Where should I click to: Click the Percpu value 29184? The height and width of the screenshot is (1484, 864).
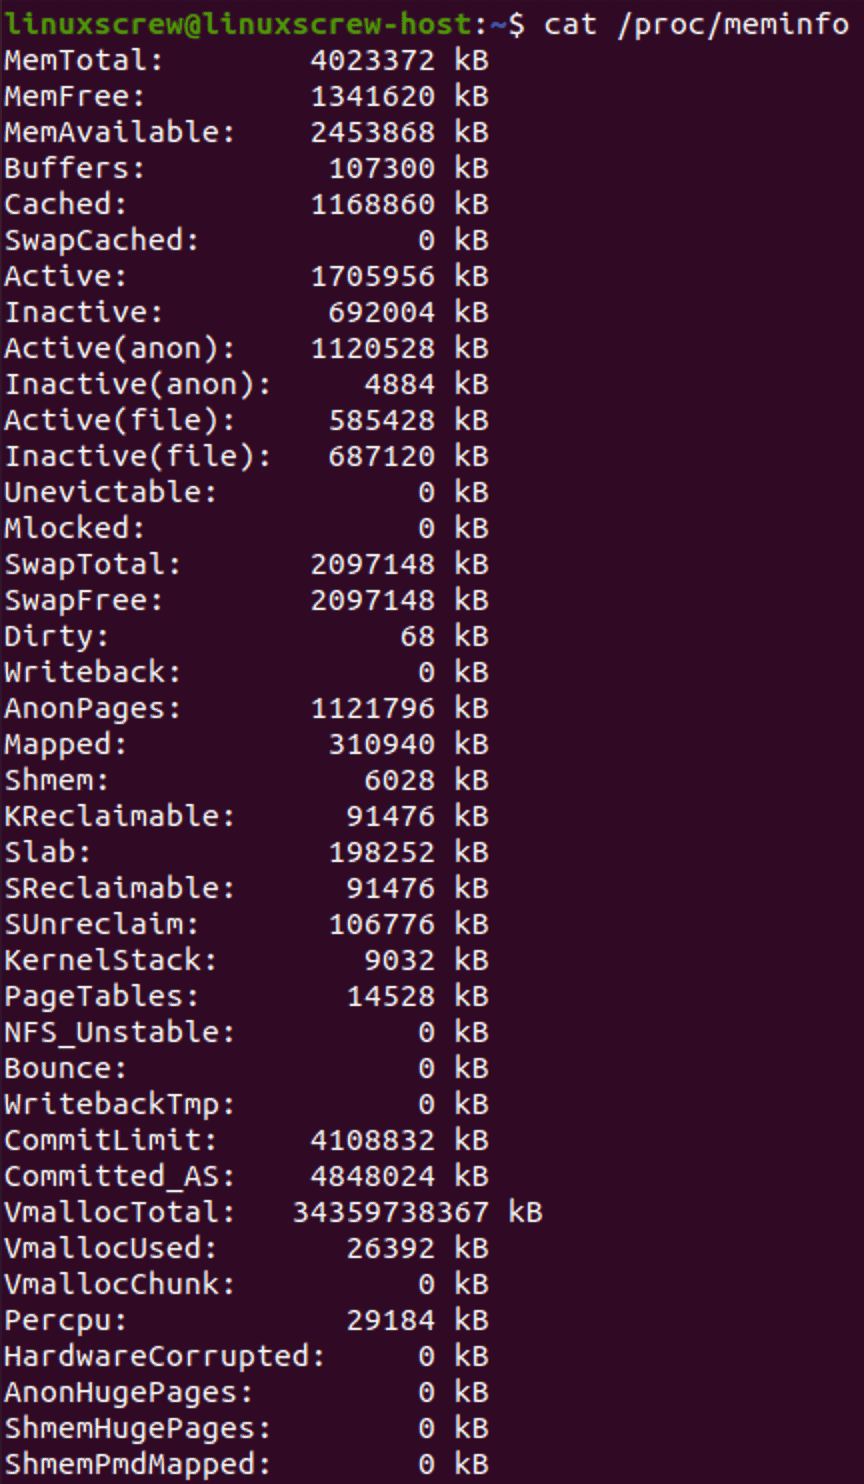coord(391,1320)
